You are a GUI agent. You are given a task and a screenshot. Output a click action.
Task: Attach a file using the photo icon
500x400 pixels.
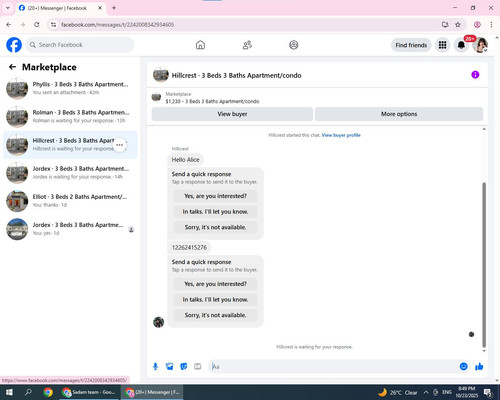(170, 367)
